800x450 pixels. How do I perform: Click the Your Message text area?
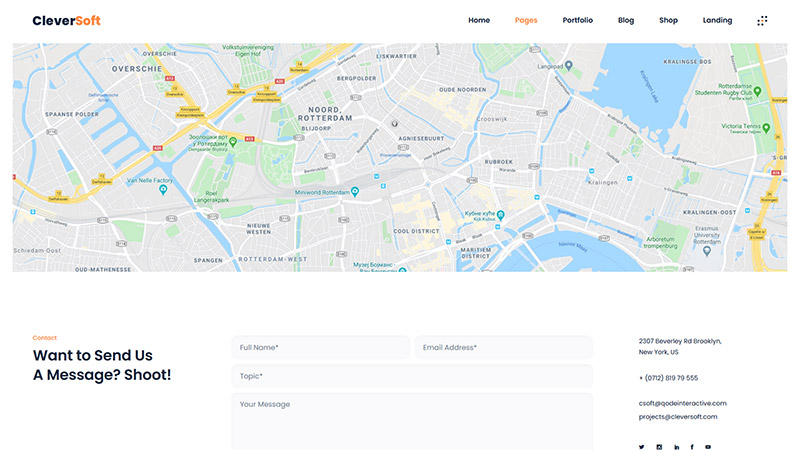412,420
